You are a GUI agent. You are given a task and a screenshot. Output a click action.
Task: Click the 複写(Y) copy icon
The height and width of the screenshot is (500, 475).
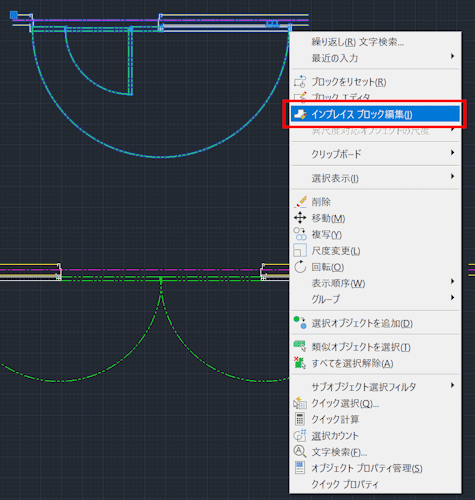pyautogui.click(x=300, y=234)
